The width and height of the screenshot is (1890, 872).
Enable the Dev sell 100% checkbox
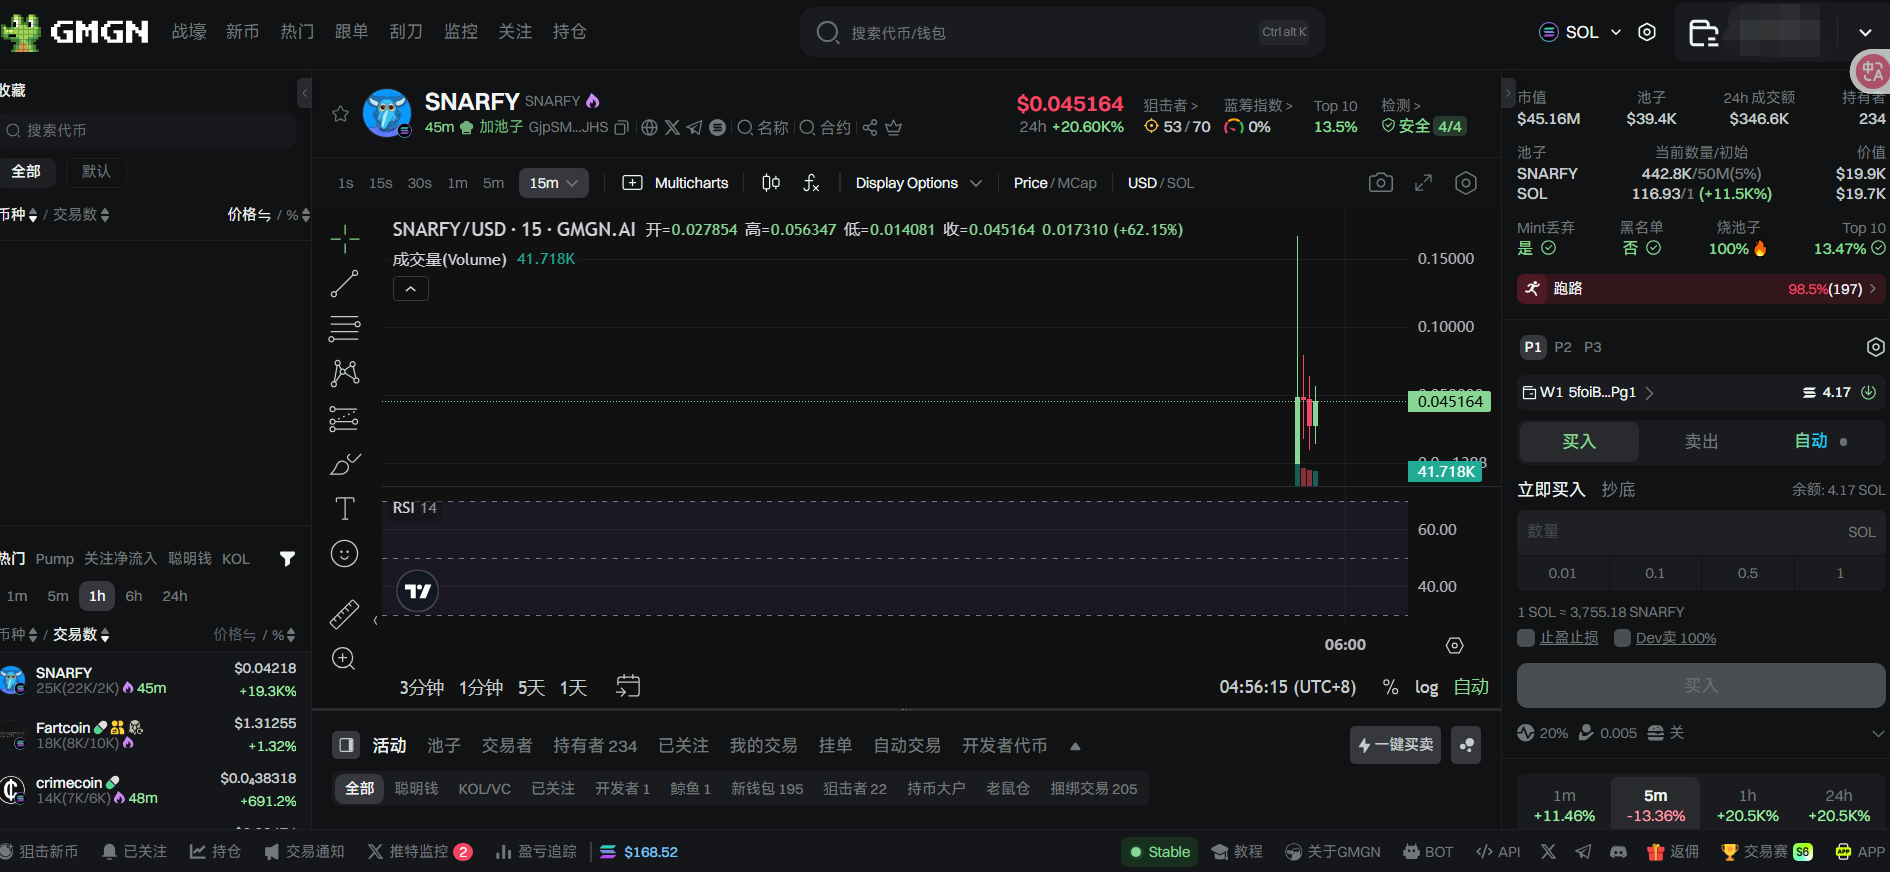1623,638
